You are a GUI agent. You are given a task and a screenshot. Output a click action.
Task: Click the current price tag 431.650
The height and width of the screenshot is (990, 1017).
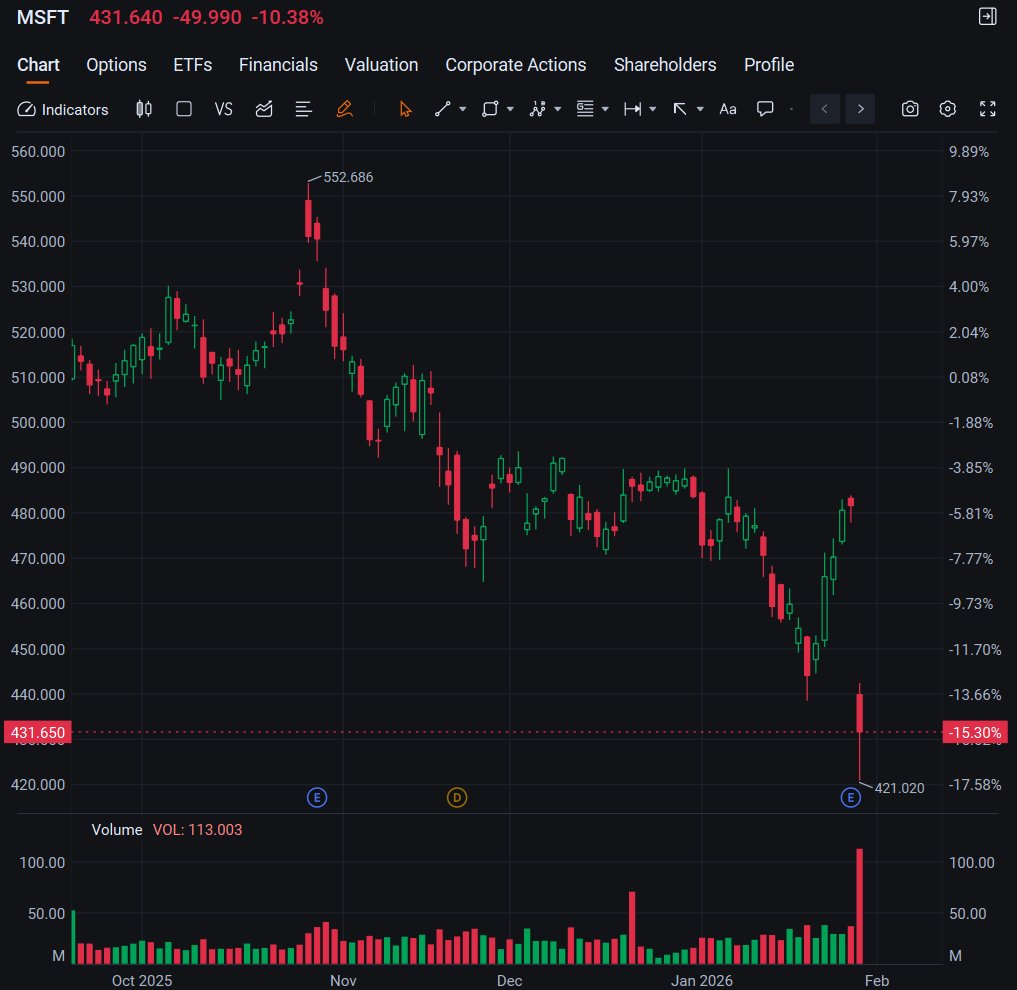[x=38, y=732]
